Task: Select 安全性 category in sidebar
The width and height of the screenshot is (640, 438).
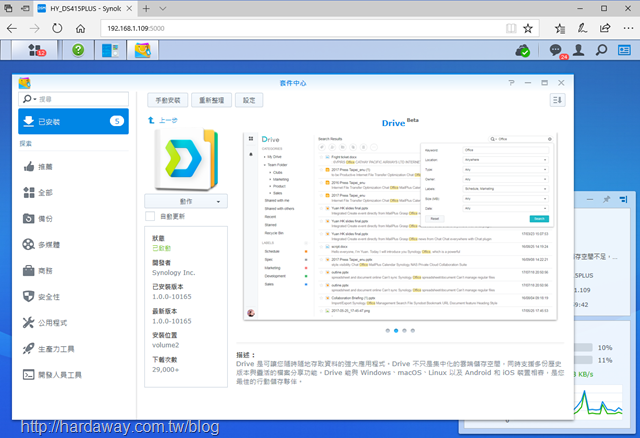Action: click(73, 297)
